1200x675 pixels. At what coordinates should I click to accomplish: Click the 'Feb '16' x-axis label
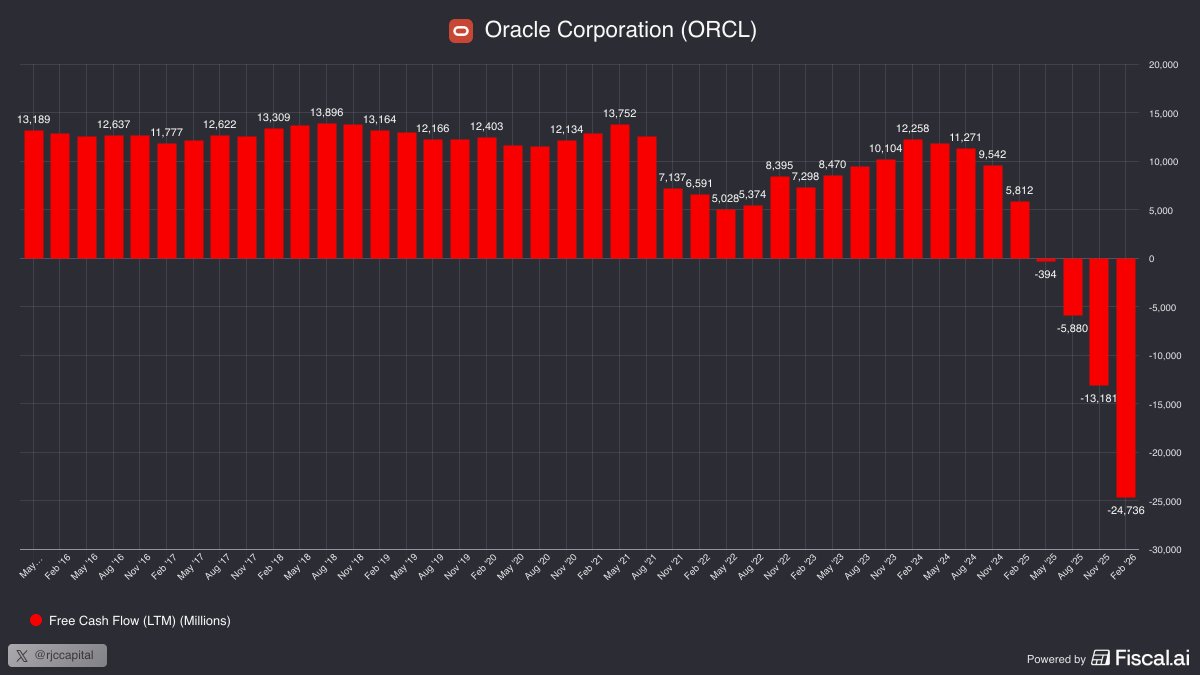pyautogui.click(x=56, y=568)
